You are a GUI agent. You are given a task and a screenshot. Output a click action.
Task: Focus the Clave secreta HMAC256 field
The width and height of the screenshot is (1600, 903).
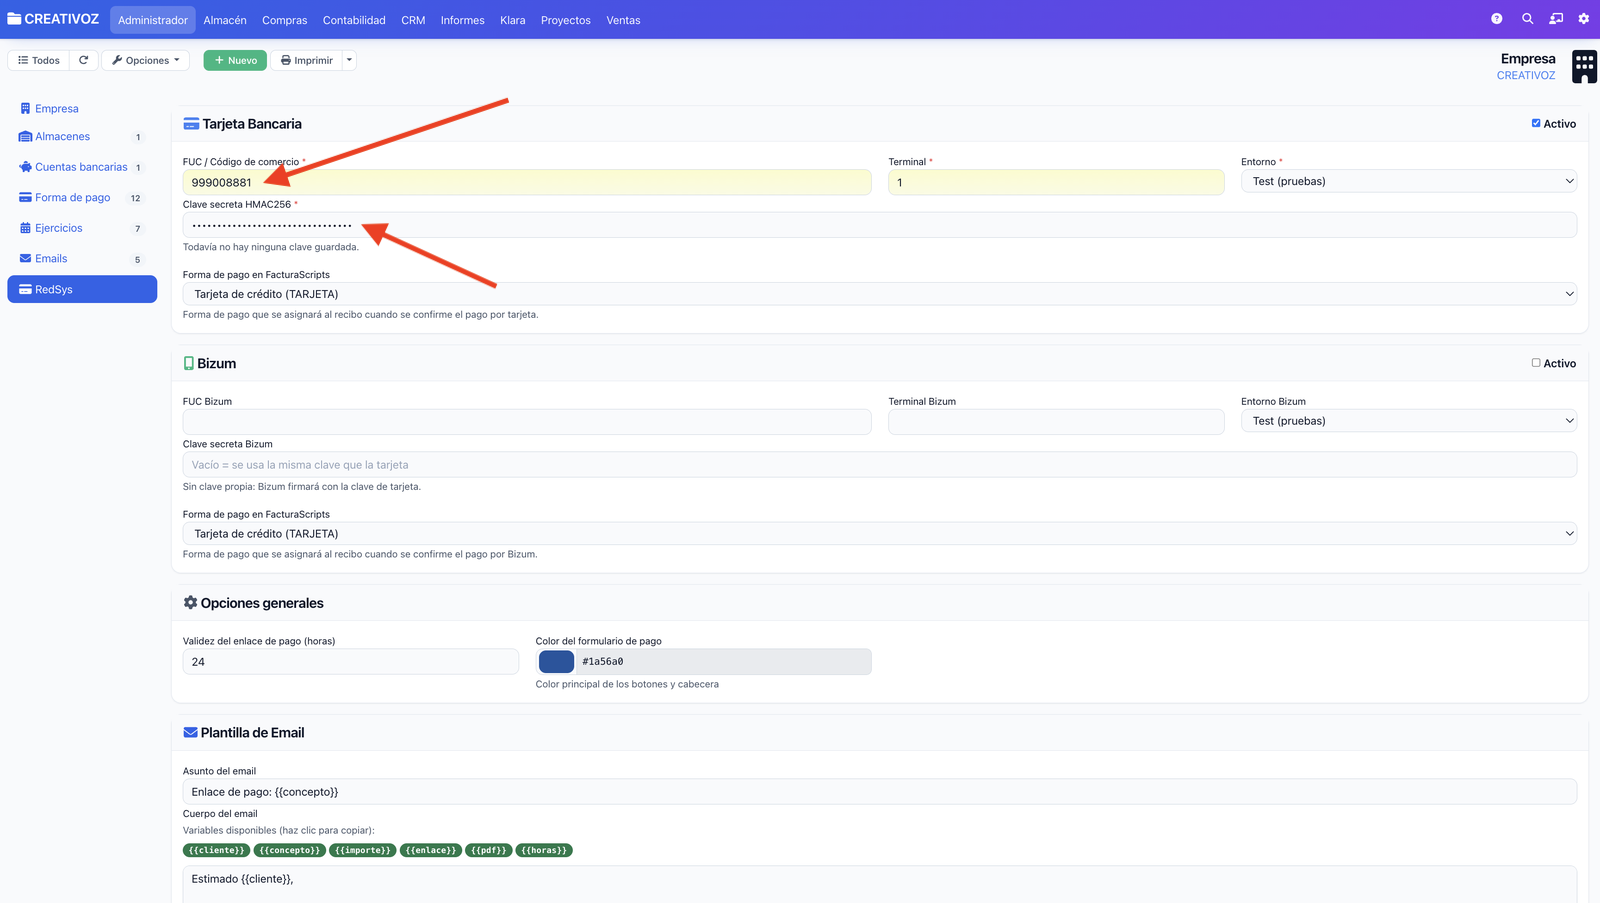coord(880,225)
